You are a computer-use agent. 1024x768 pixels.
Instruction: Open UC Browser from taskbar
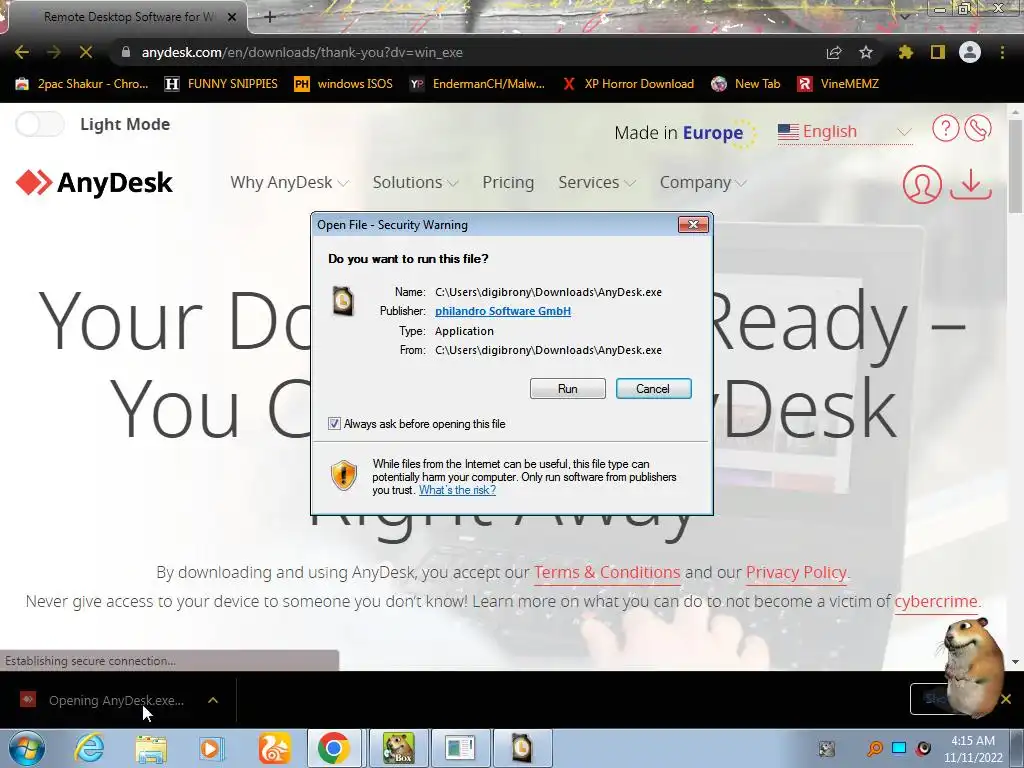[x=274, y=748]
